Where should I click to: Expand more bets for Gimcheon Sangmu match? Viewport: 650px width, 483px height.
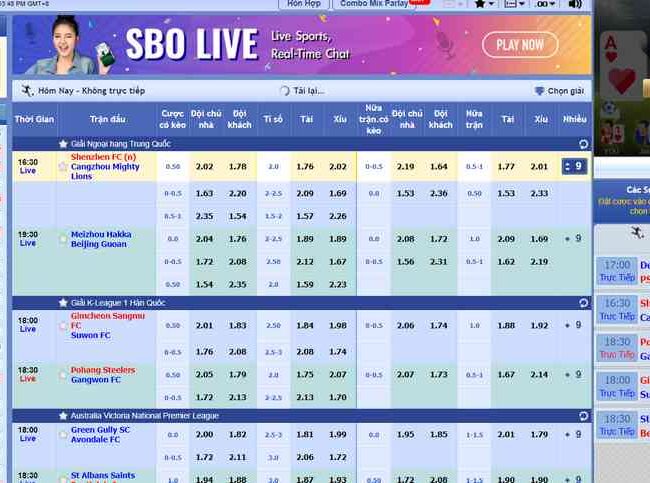pyautogui.click(x=574, y=325)
